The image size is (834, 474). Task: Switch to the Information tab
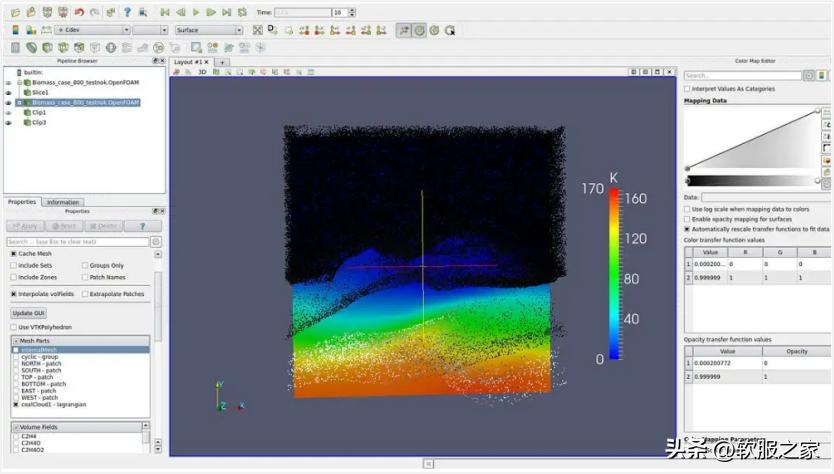62,202
